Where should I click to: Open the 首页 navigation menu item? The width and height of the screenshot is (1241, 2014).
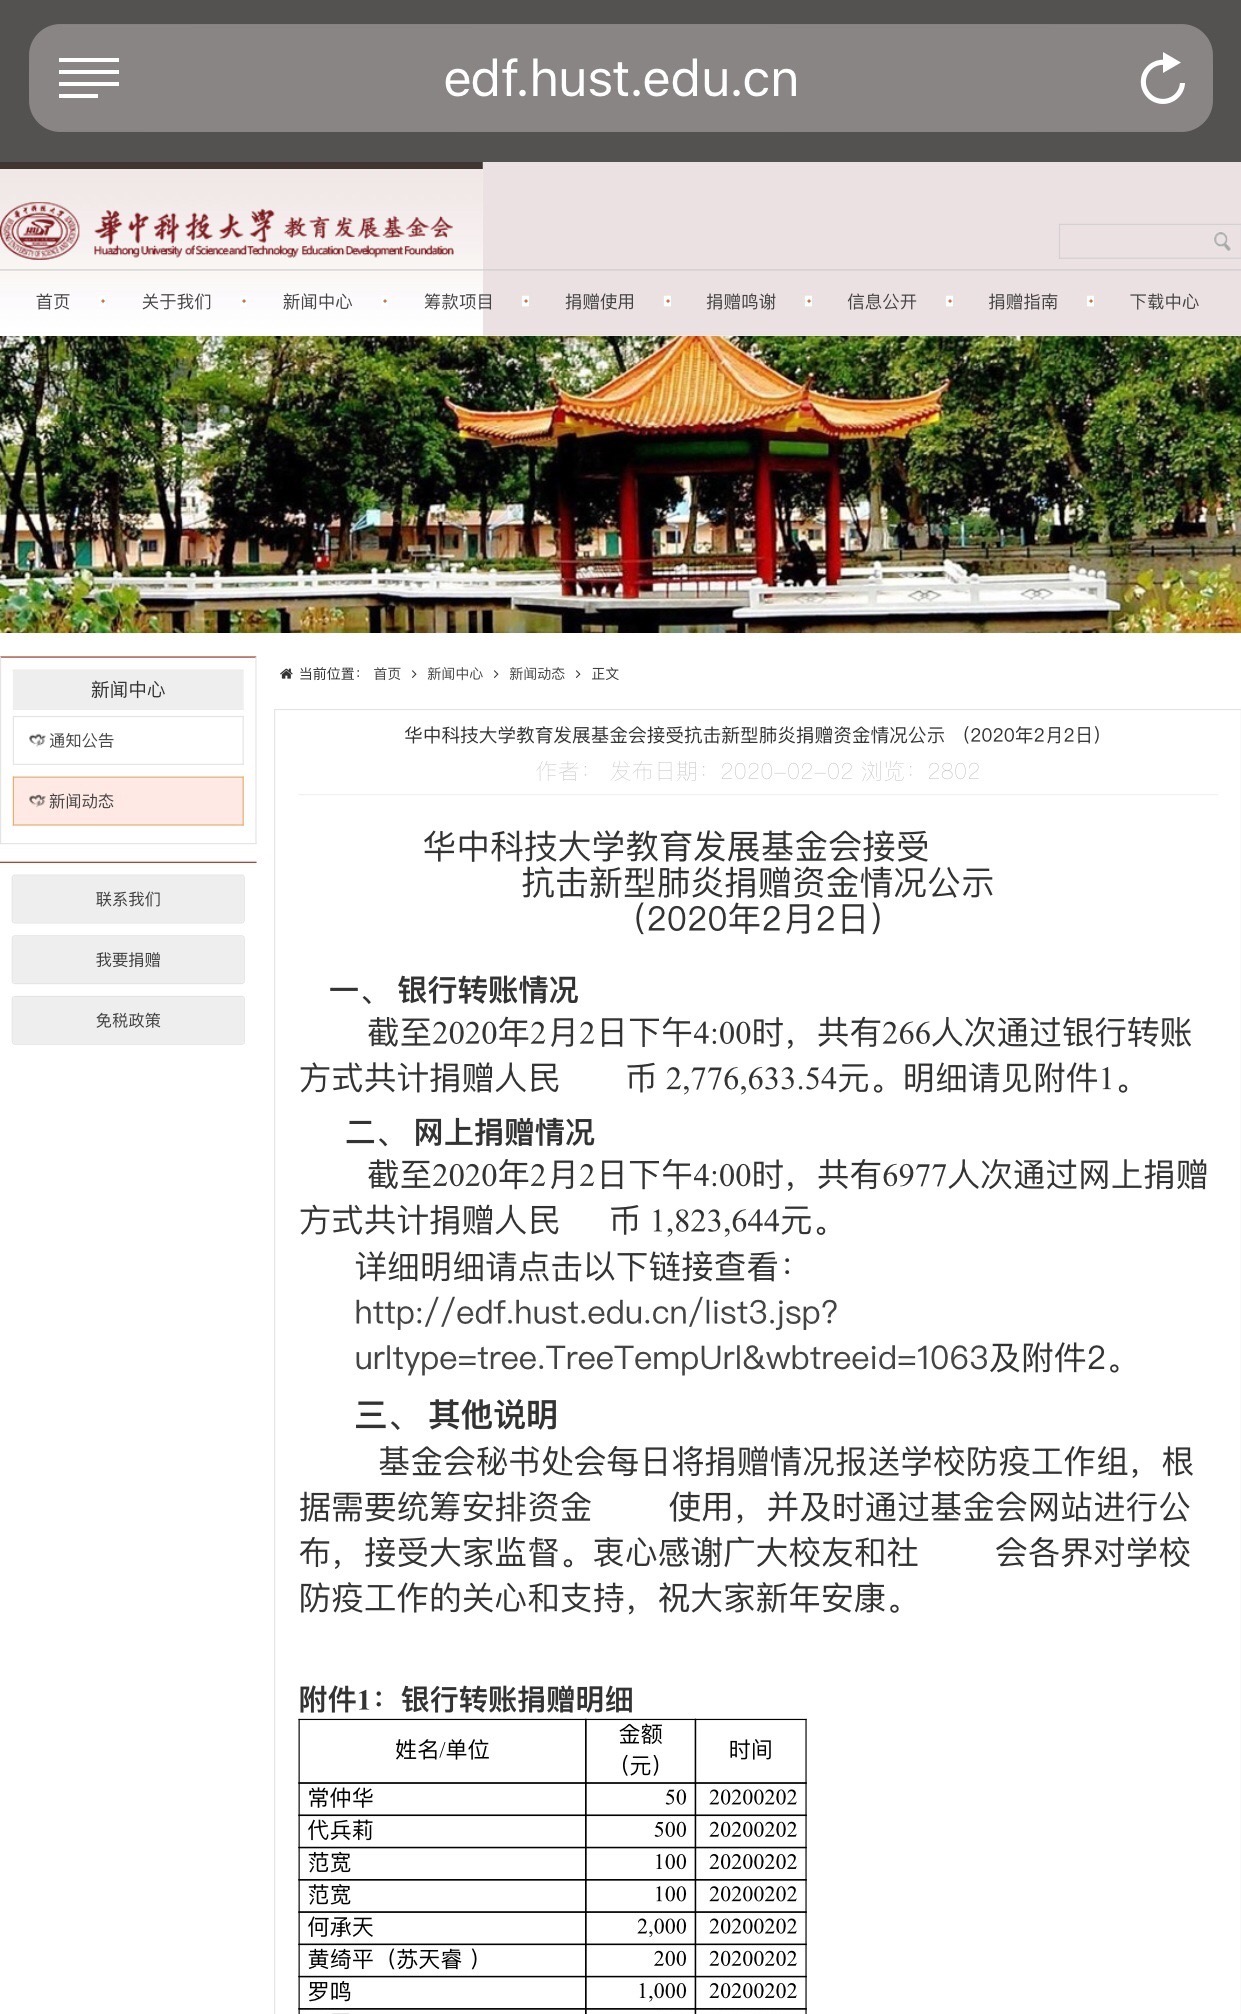[x=53, y=302]
